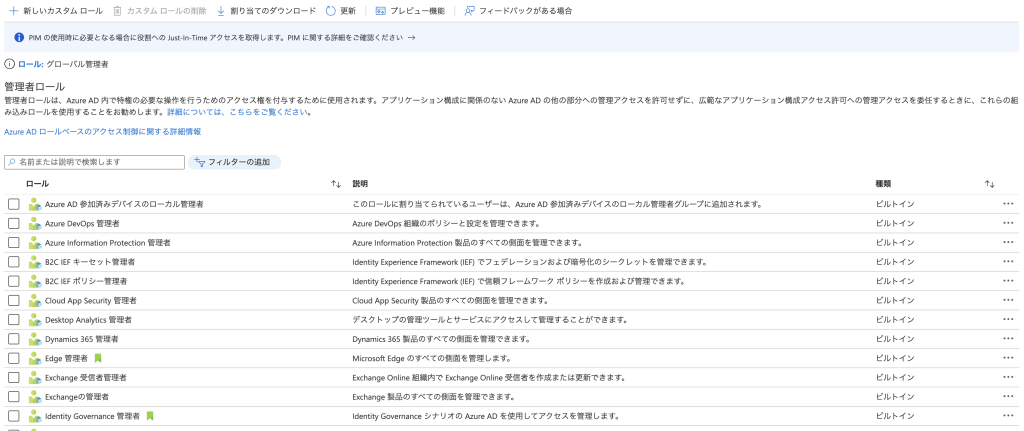Open Desktop Analytics 管理者 role
The image size is (1024, 431).
click(x=89, y=321)
